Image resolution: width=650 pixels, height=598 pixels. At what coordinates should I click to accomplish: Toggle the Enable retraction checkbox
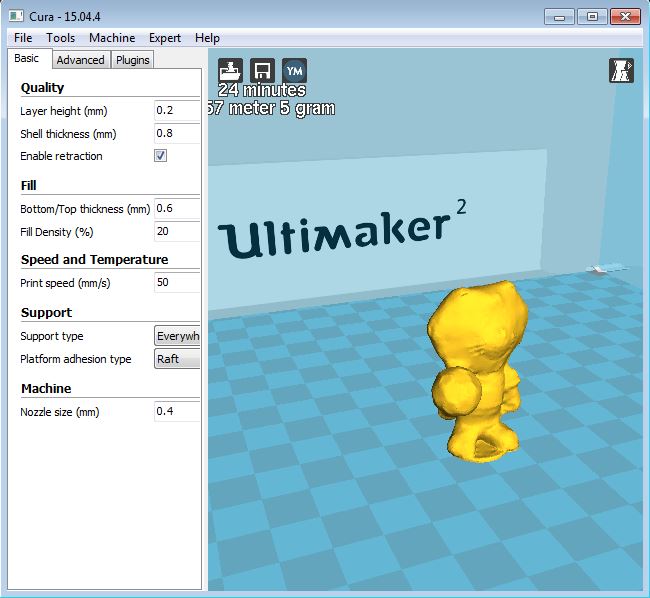(x=160, y=156)
